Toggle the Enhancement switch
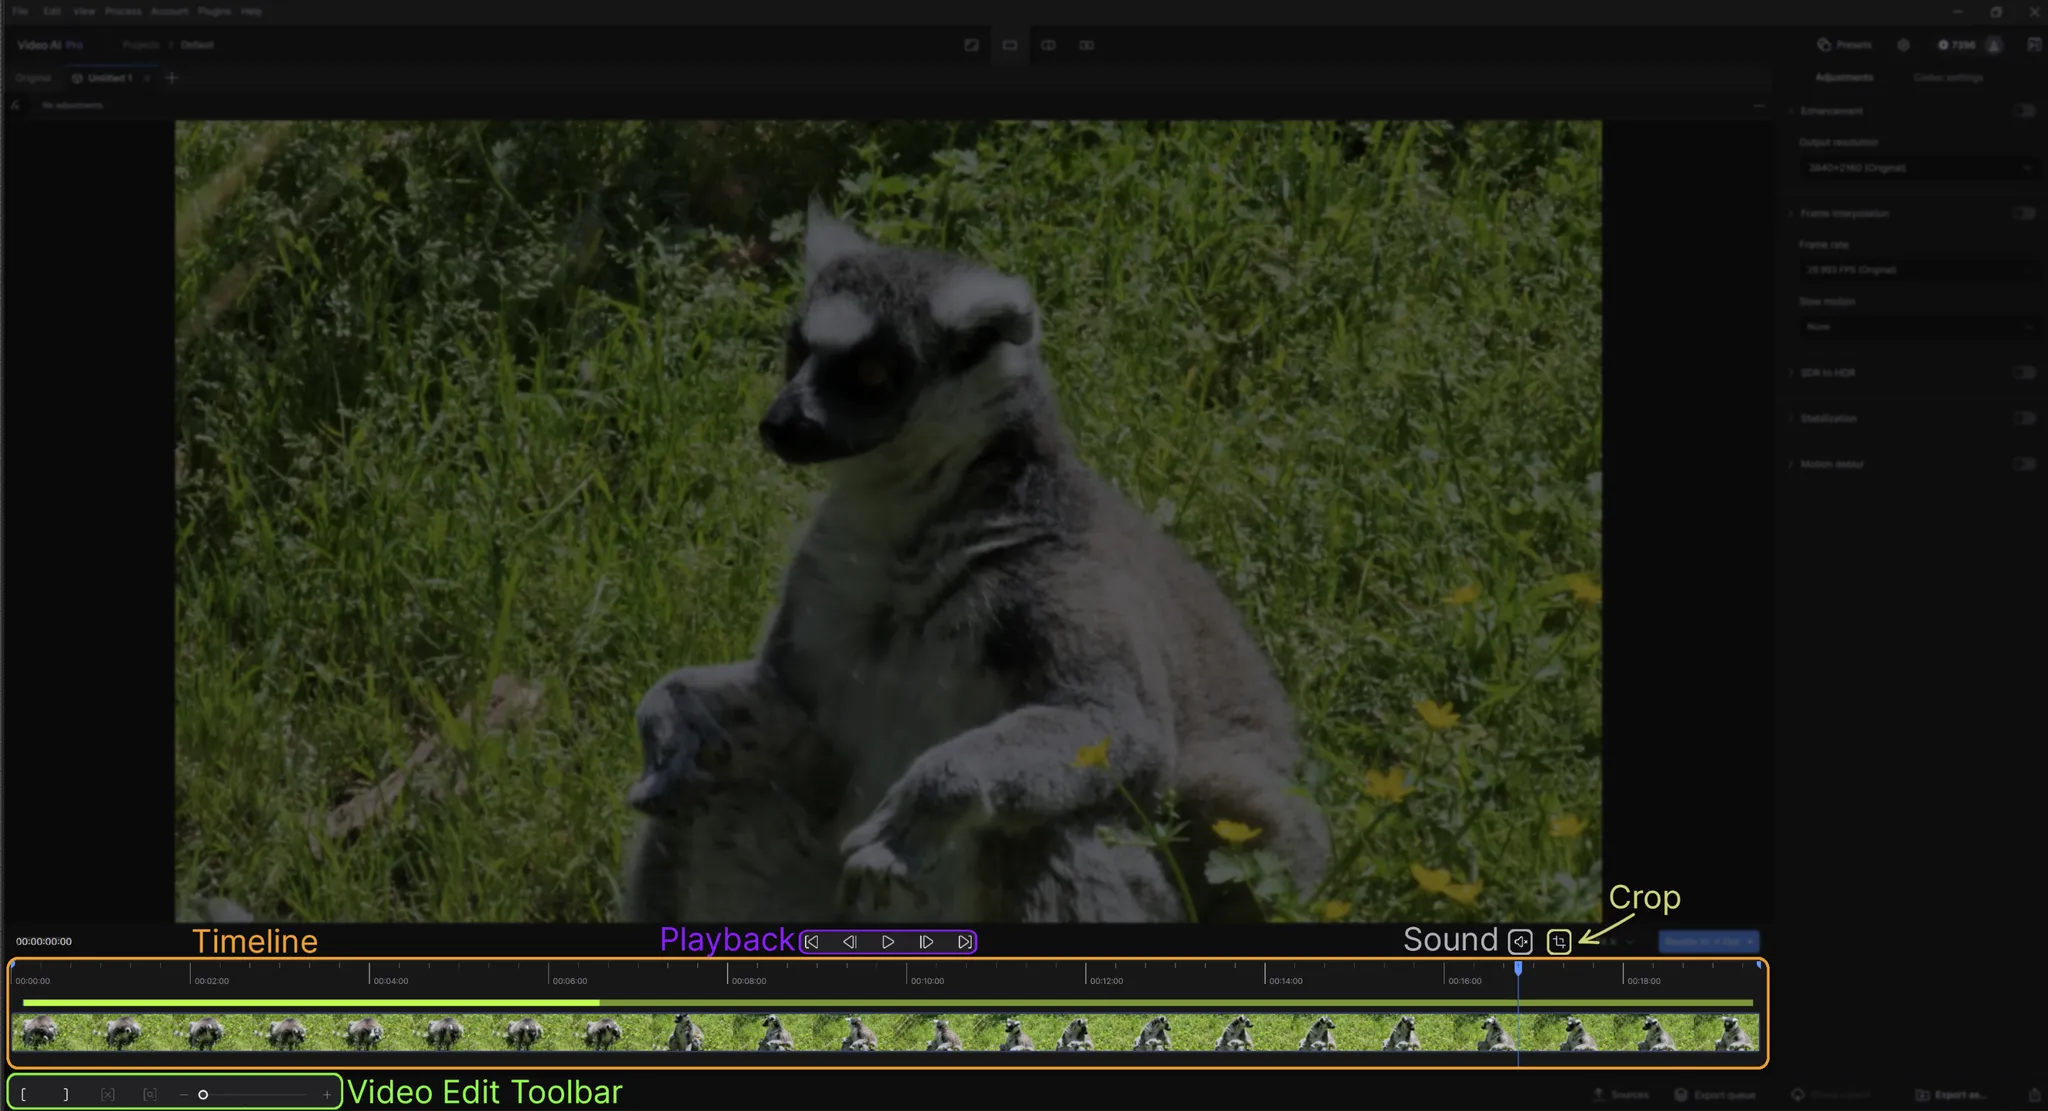Image resolution: width=2048 pixels, height=1111 pixels. 2024,111
